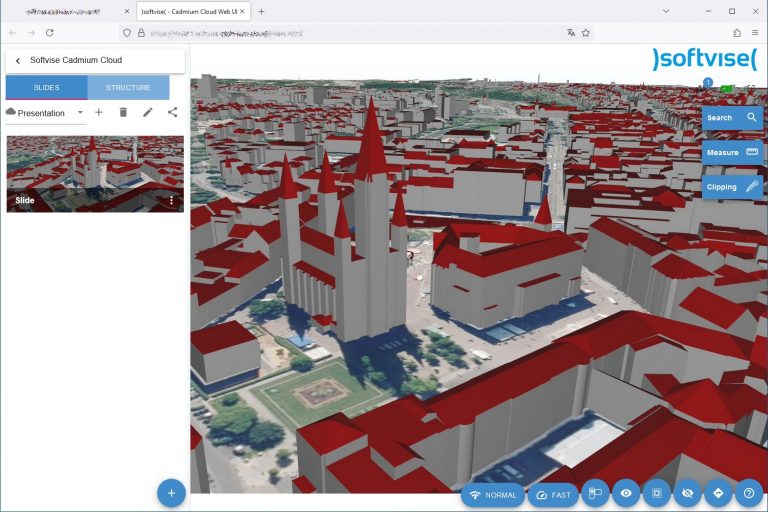The height and width of the screenshot is (512, 768).
Task: Open the Slide three-dot options menu
Action: 171,201
